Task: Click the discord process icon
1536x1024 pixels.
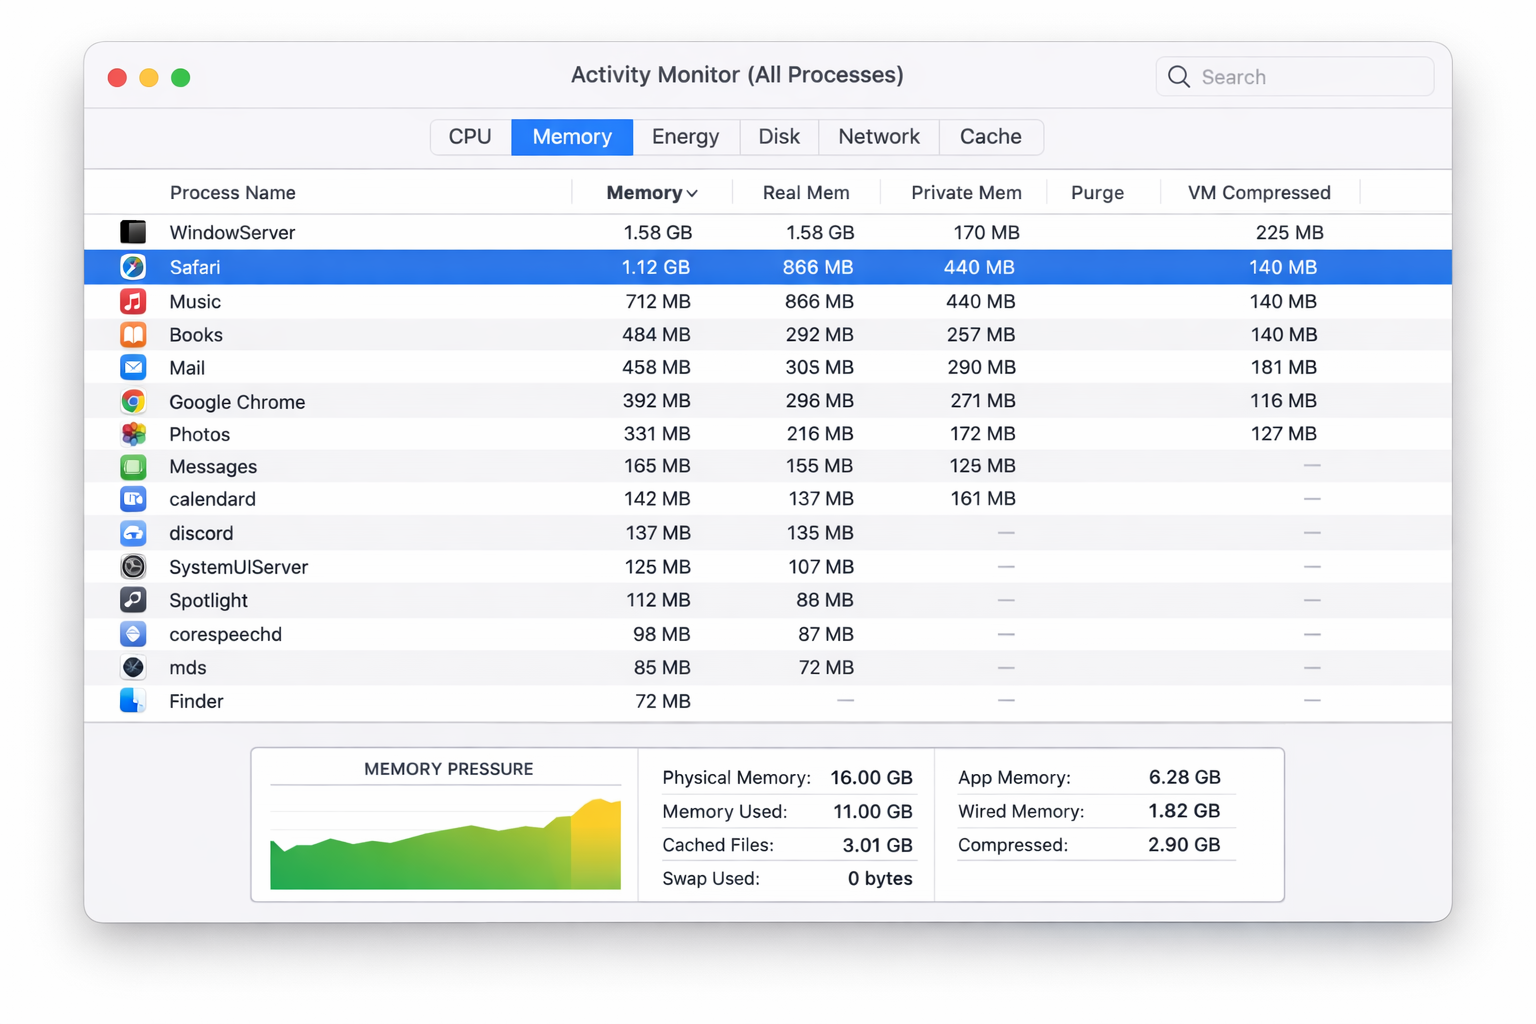Action: point(133,533)
